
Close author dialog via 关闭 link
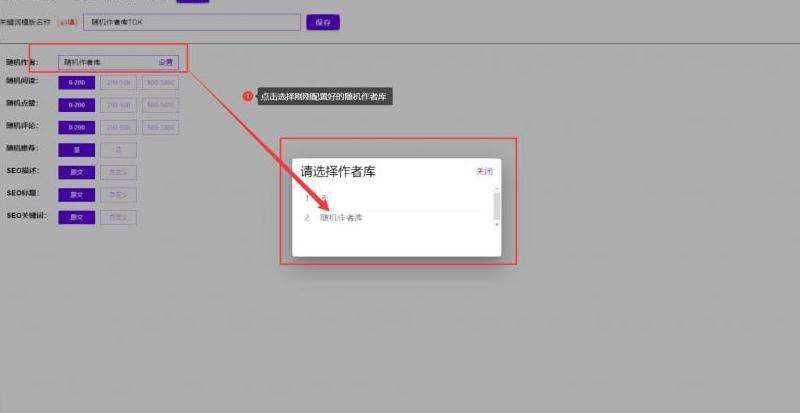[484, 172]
